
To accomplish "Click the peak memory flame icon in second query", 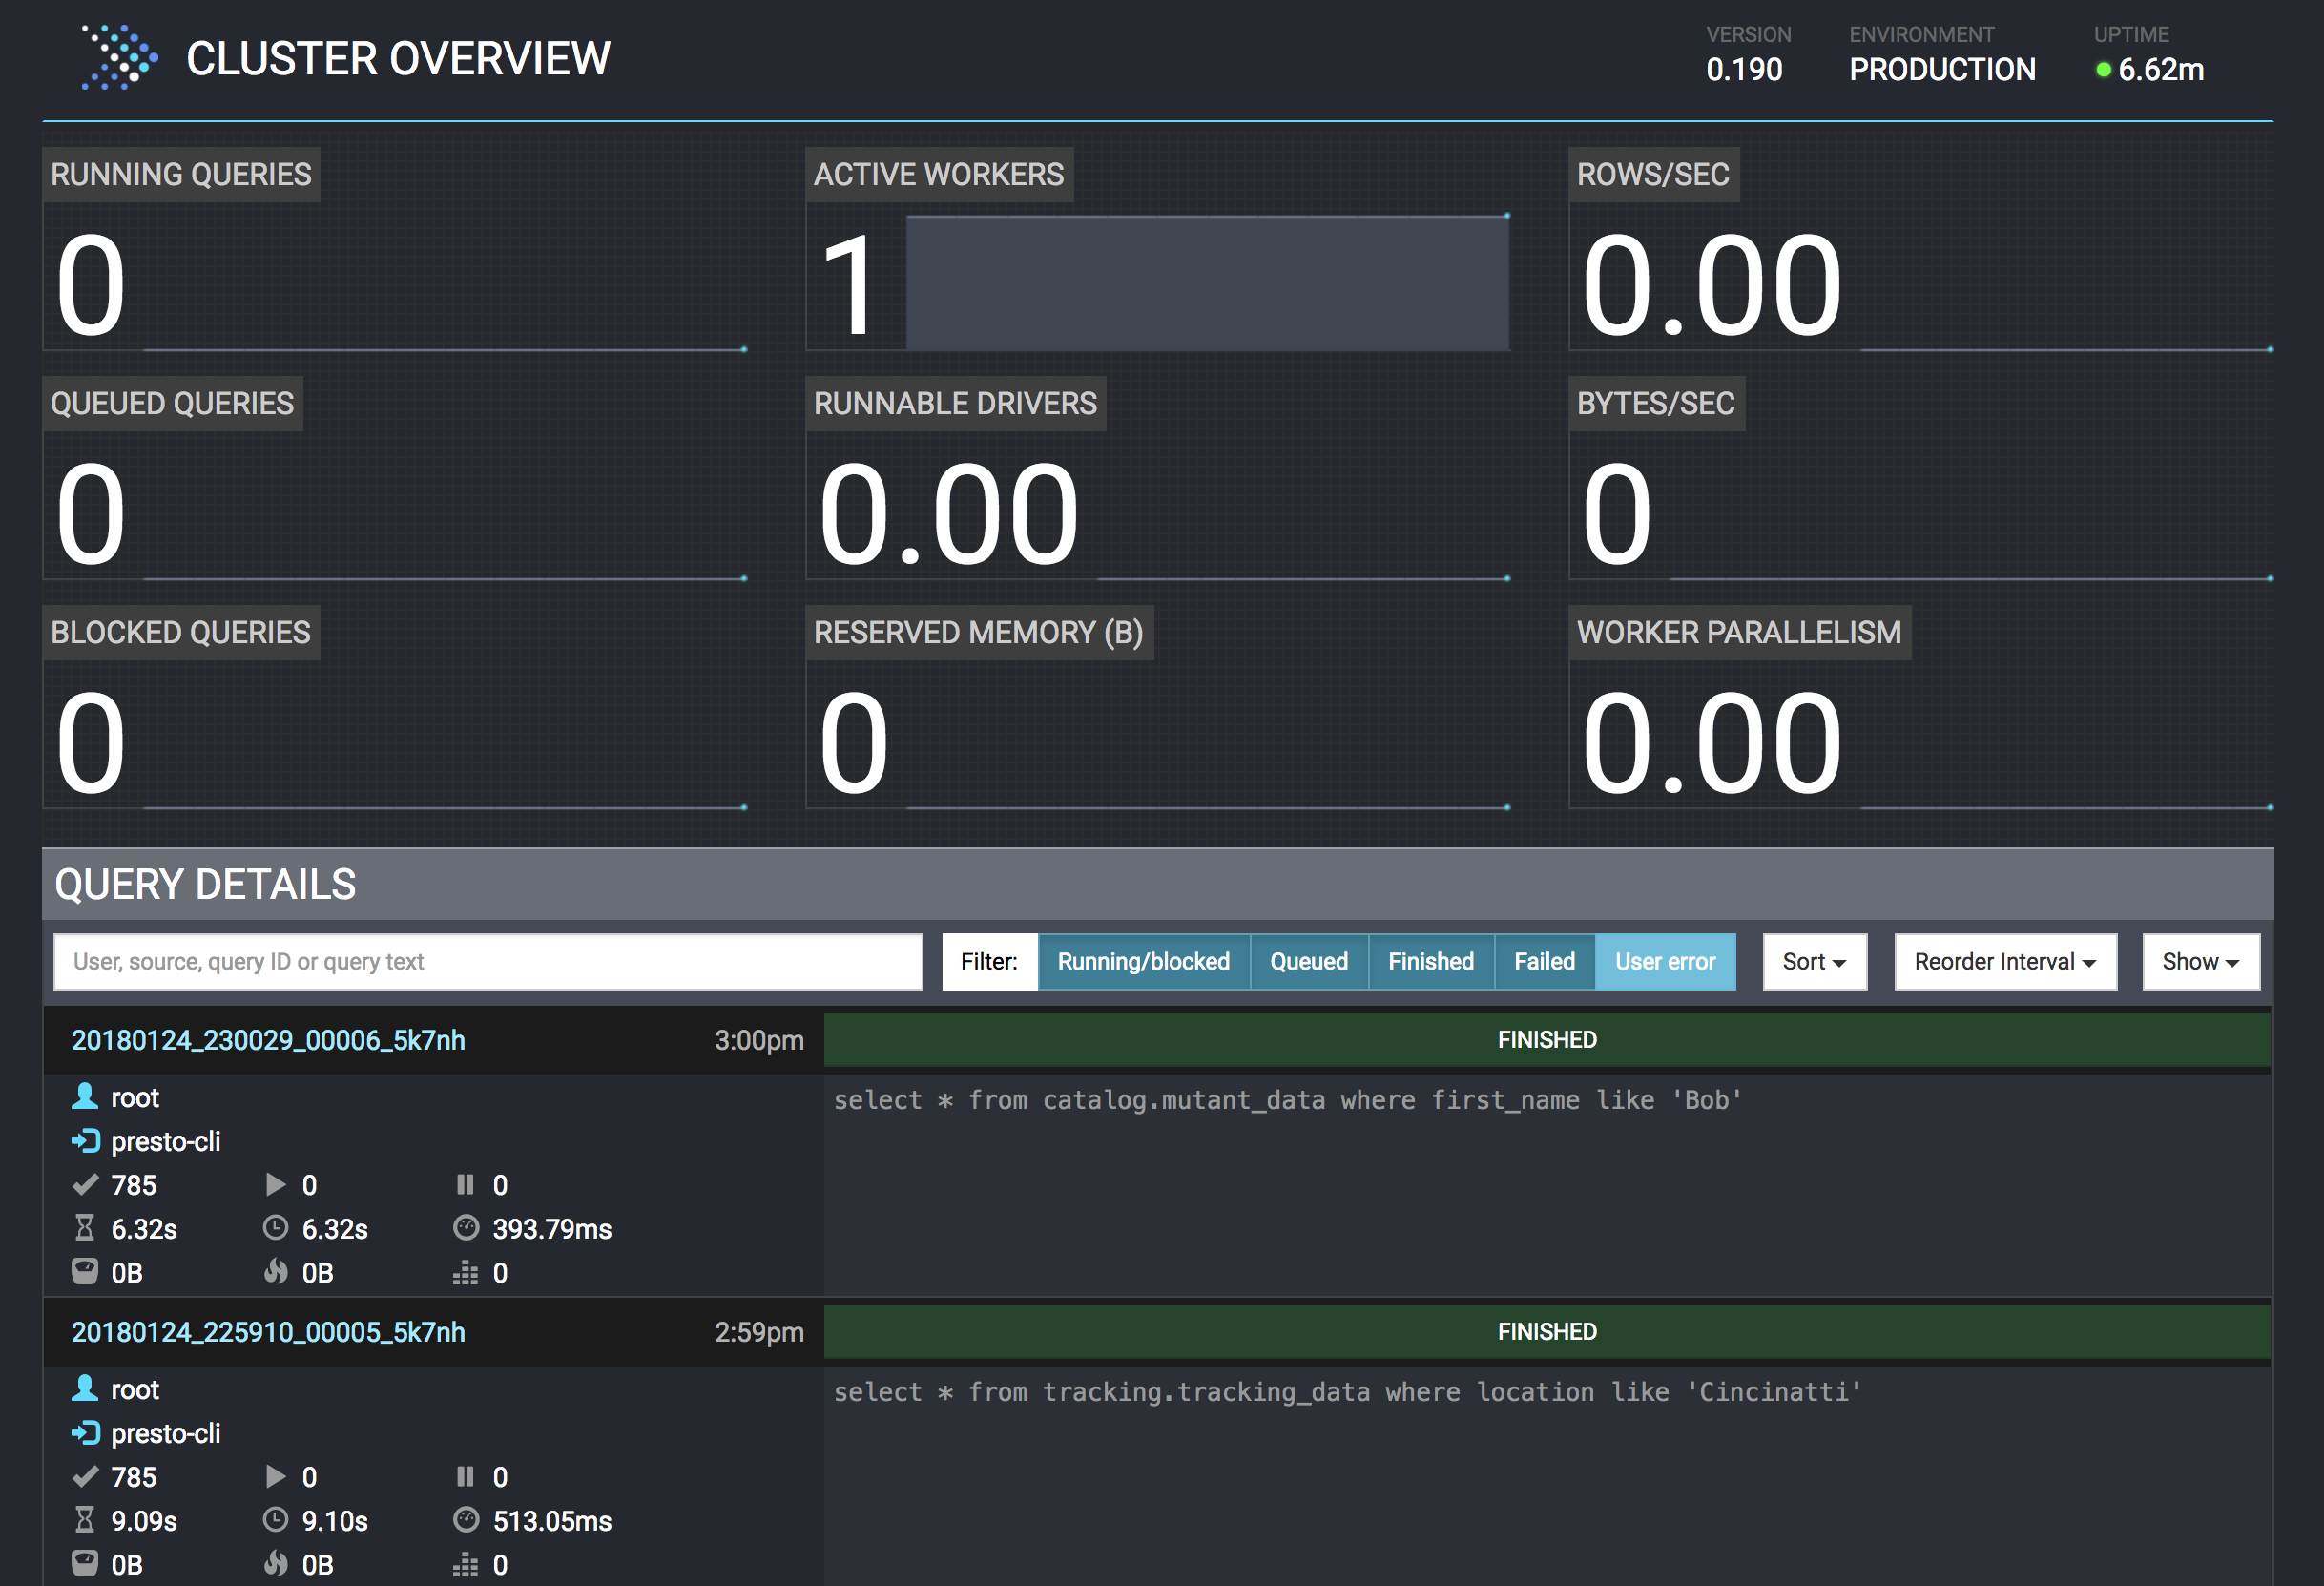I will pos(276,1564).
